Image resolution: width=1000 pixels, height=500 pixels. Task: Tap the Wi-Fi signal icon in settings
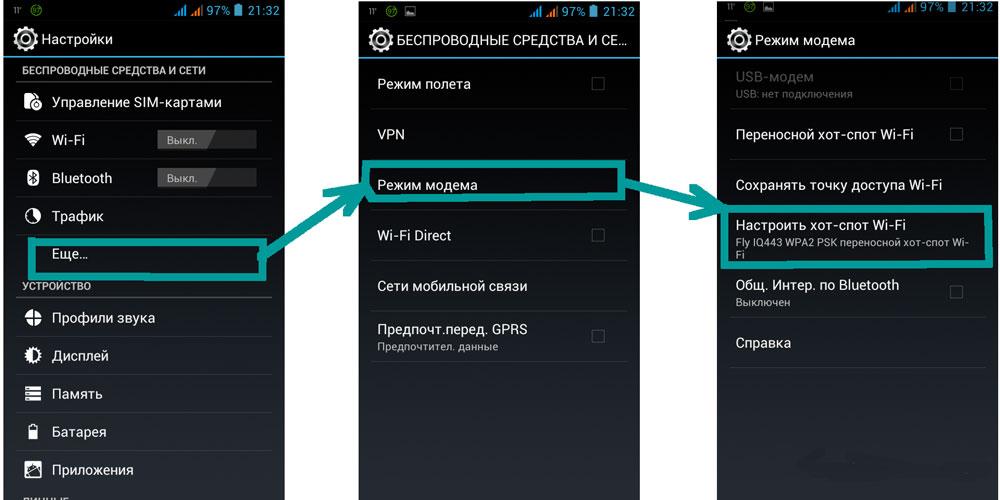click(33, 140)
